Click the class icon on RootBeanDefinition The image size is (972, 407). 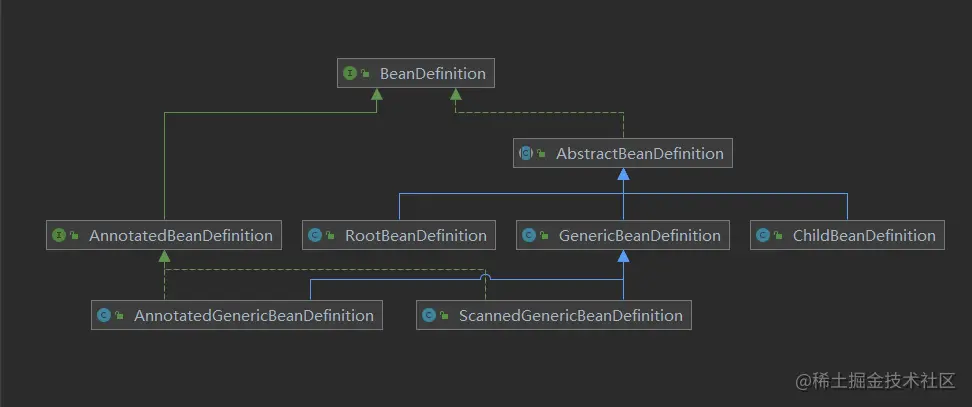[x=315, y=235]
